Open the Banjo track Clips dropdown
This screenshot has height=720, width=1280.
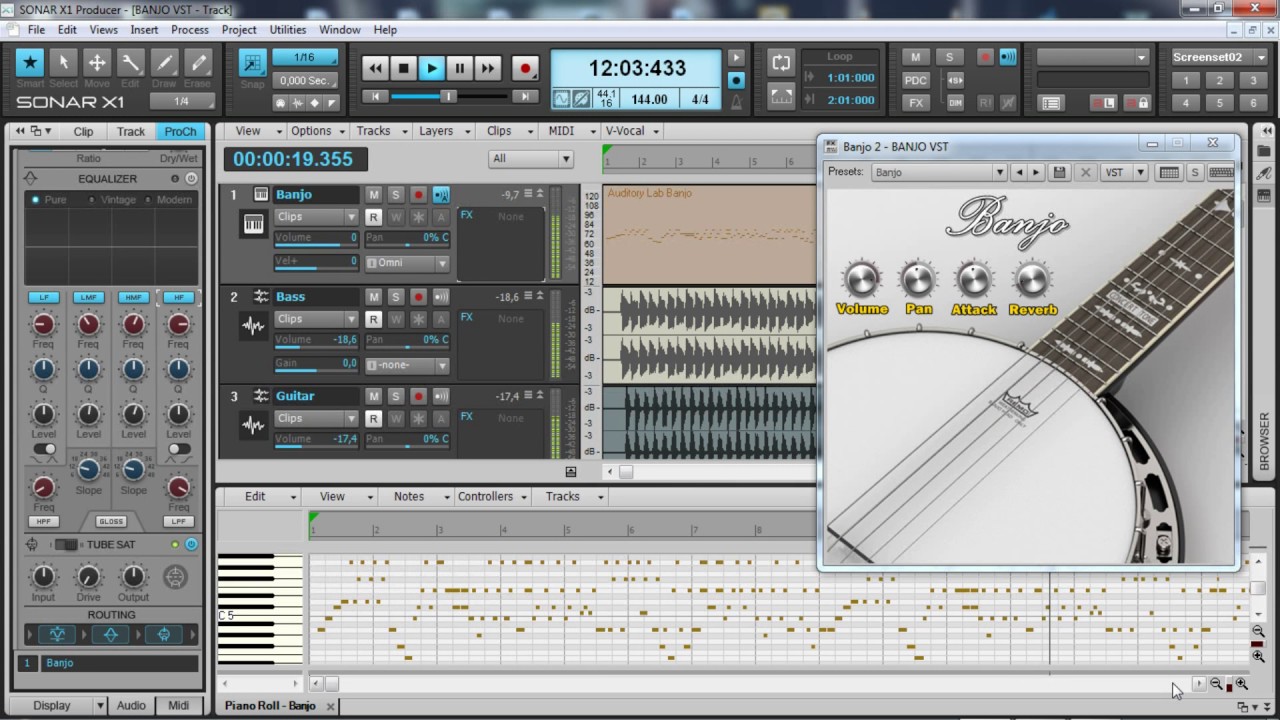(x=316, y=217)
